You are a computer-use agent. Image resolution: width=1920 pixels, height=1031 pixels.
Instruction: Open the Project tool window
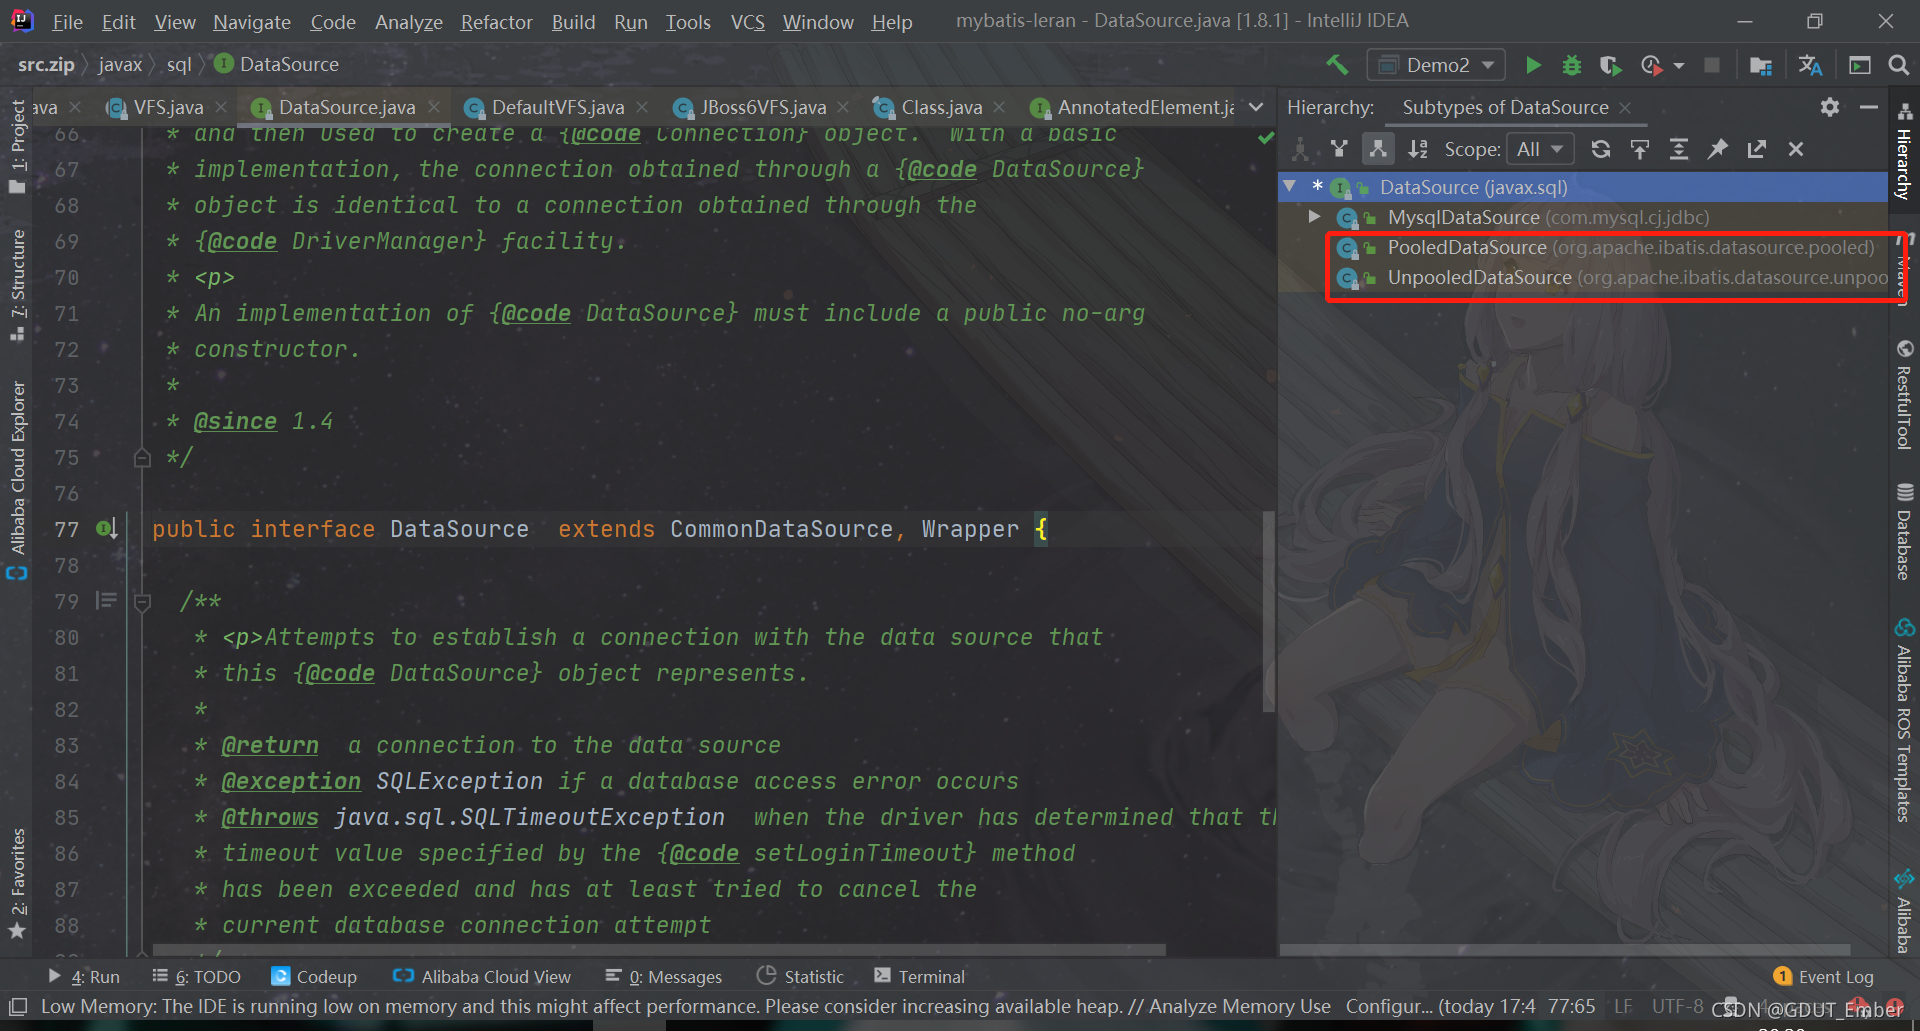(17, 145)
